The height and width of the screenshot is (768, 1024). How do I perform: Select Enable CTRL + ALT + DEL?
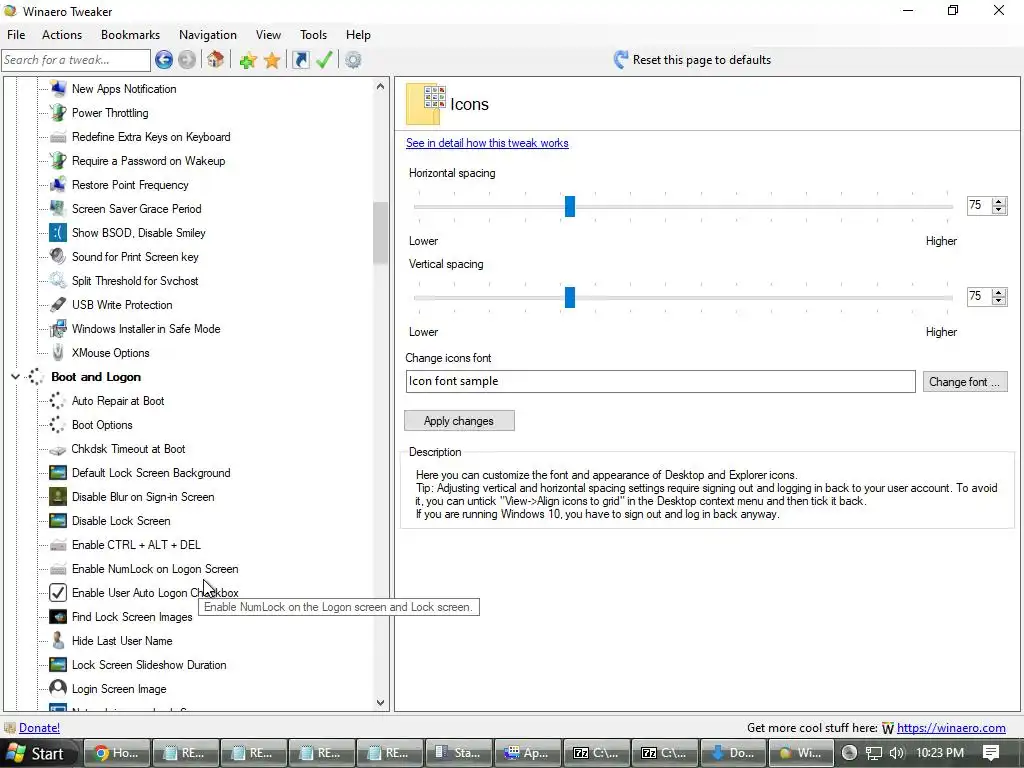coord(136,545)
